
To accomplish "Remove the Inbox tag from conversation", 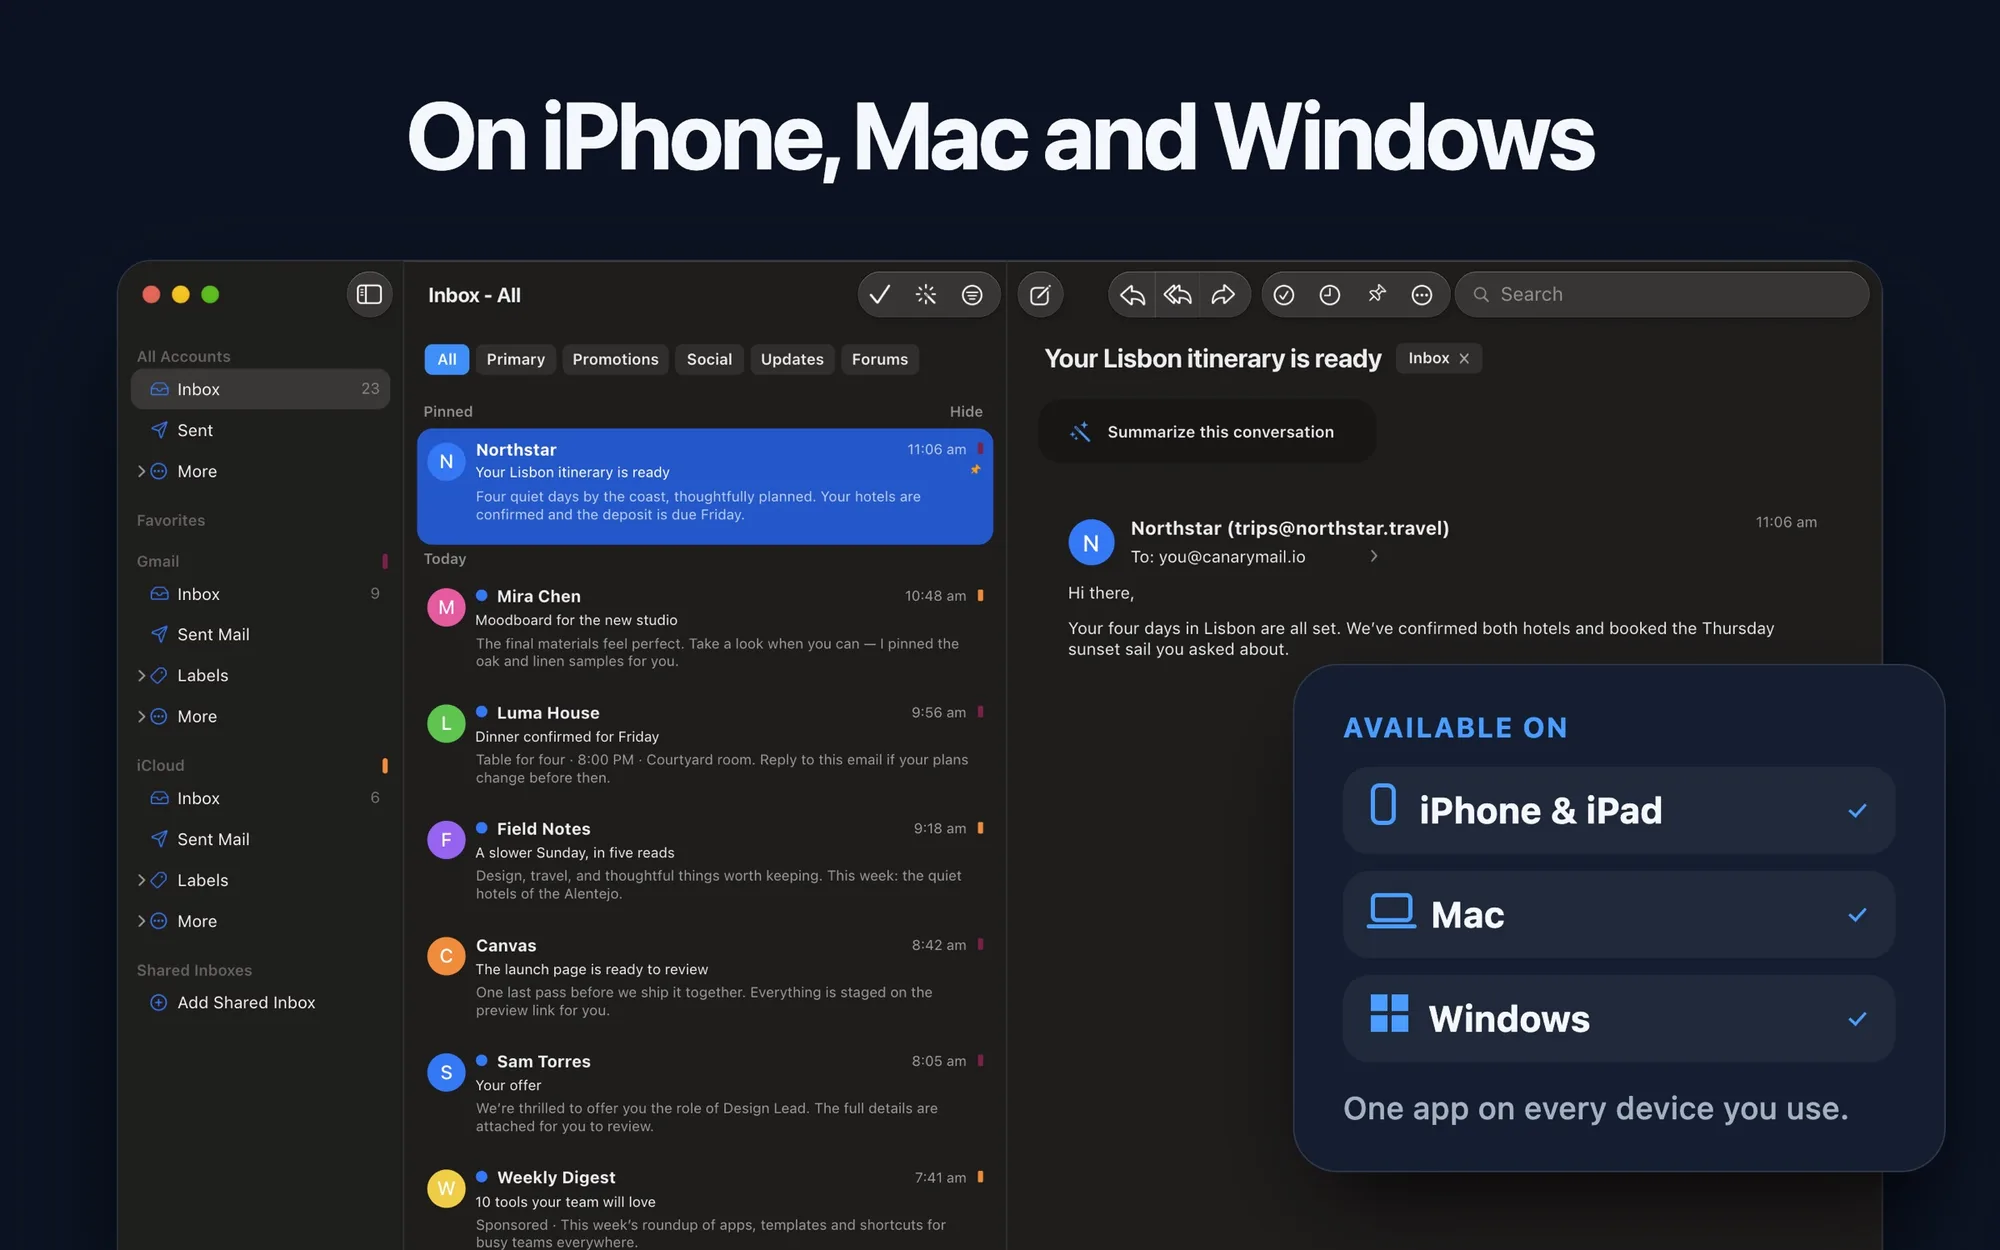I will tap(1464, 358).
